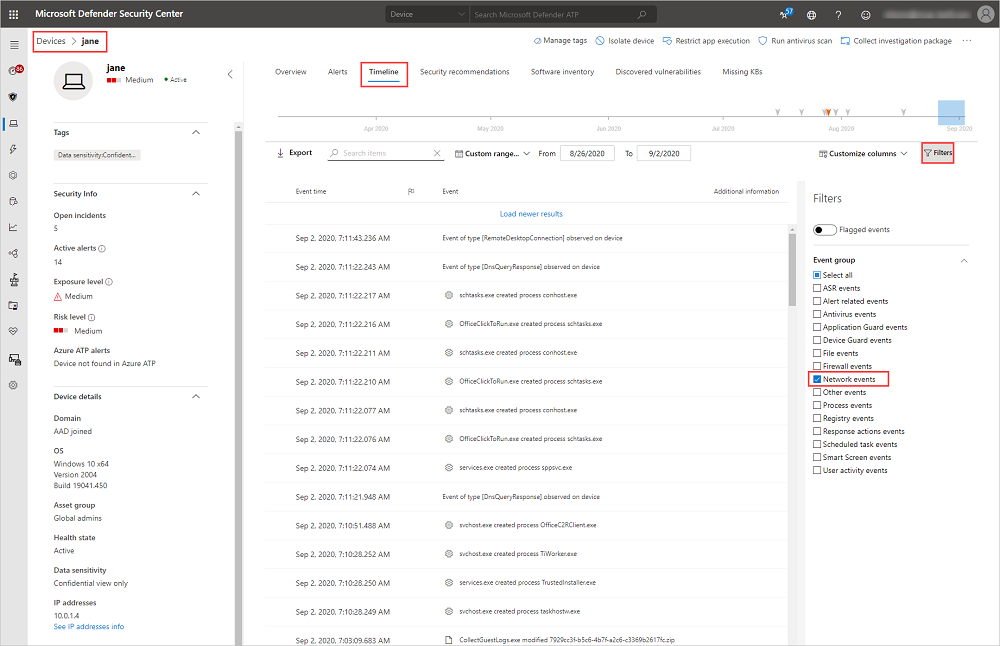Open the Discovered vulnerabilities tab

click(x=658, y=72)
